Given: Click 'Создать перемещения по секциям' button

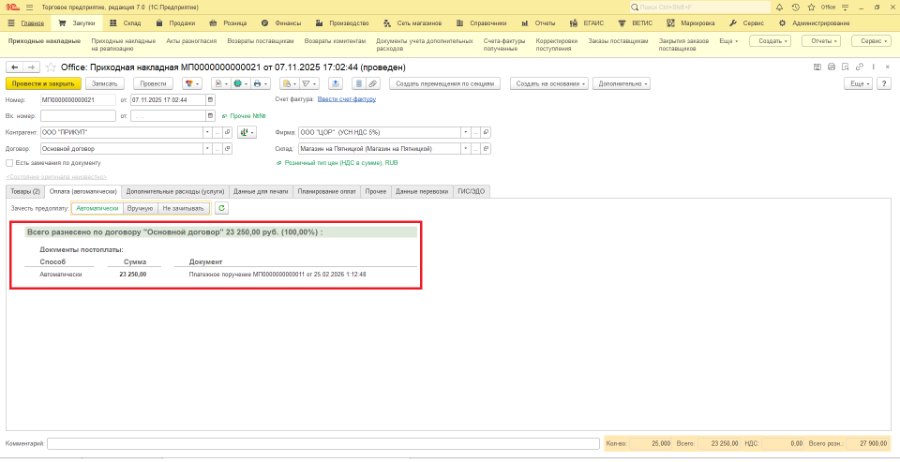Looking at the screenshot, I should [x=445, y=83].
